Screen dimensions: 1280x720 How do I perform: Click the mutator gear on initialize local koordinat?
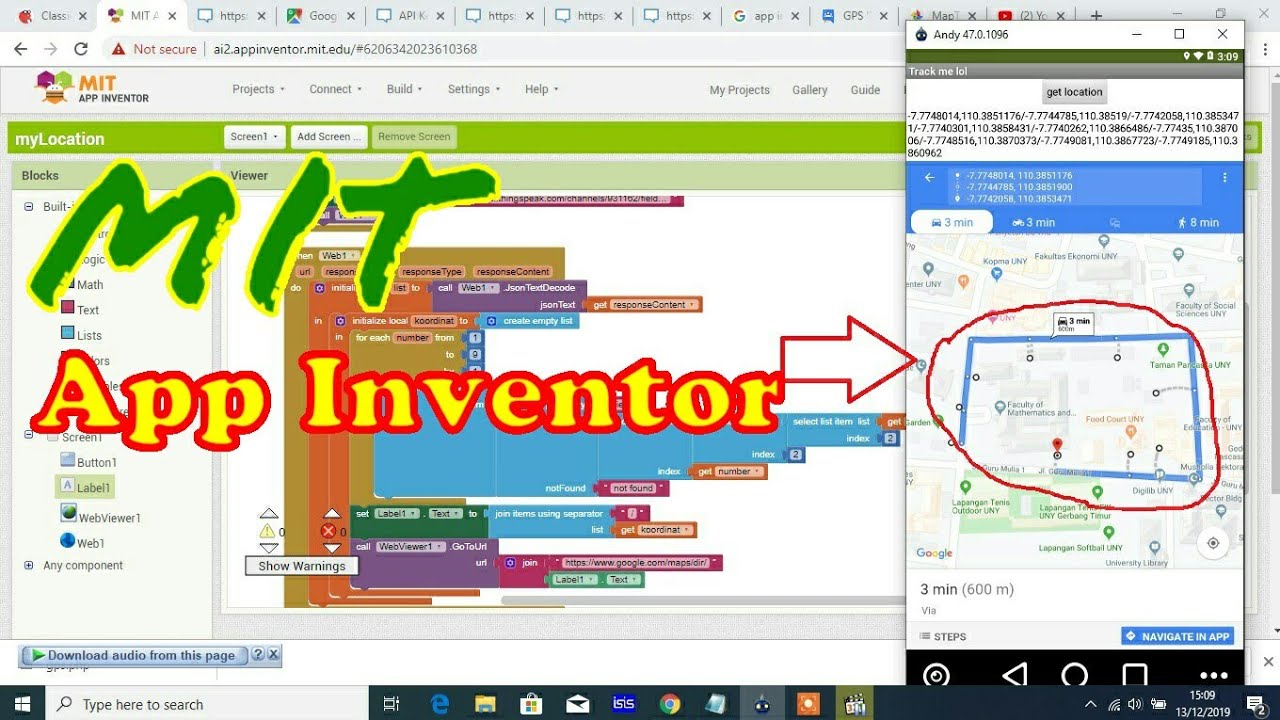coord(341,321)
